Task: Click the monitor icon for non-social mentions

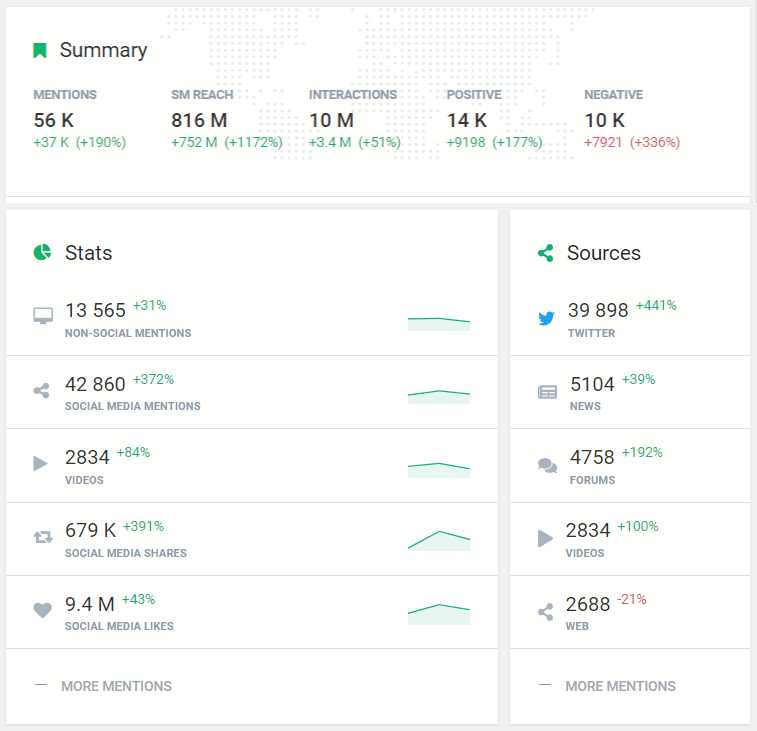Action: click(x=43, y=316)
